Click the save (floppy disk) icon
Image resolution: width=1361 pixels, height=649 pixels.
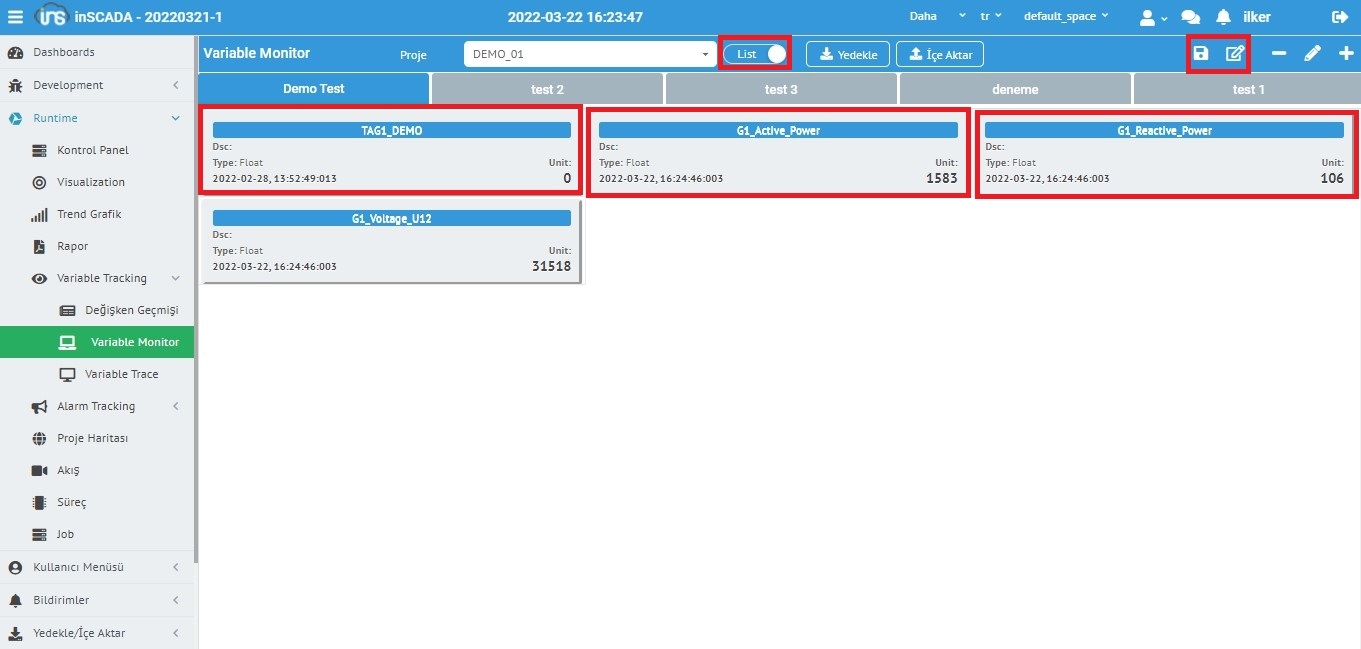(x=1201, y=54)
